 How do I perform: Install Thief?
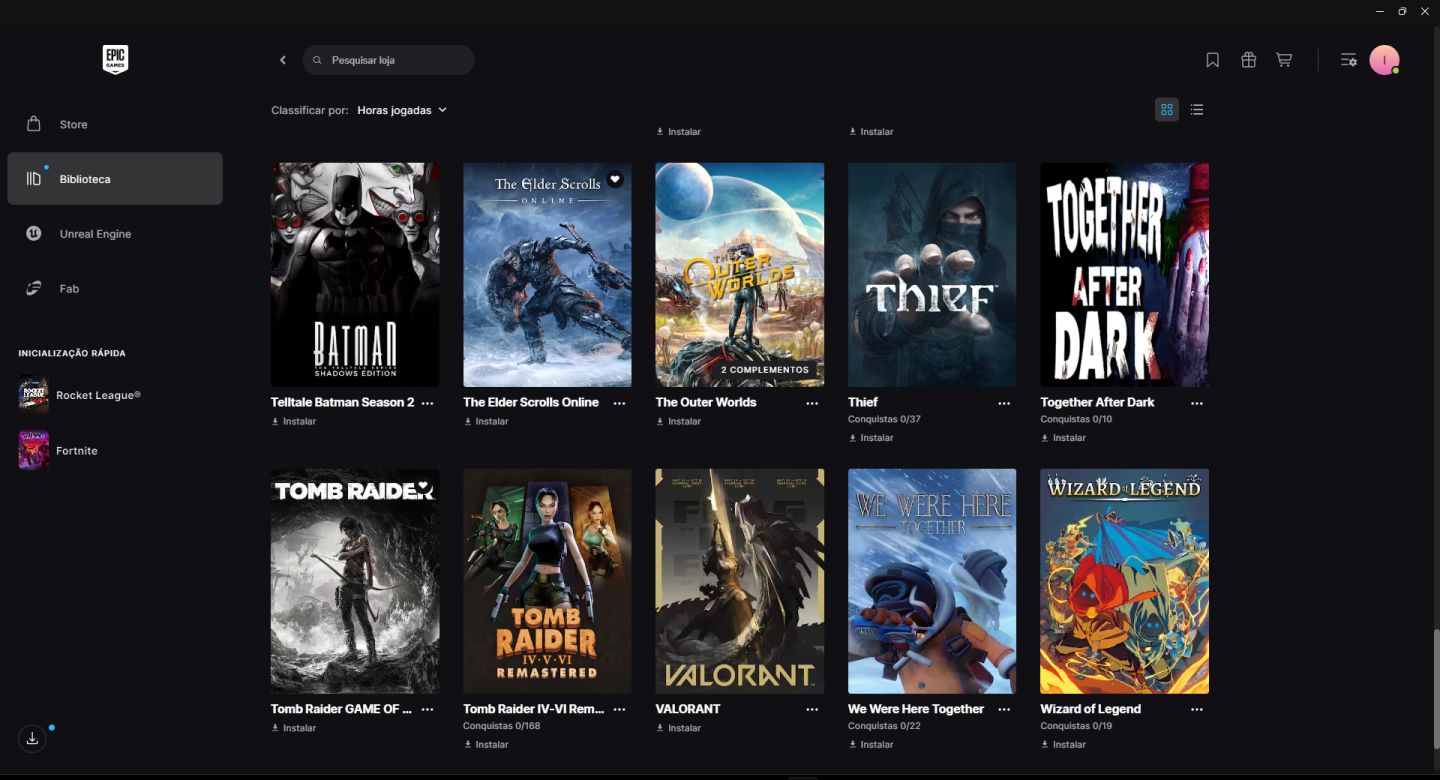tap(871, 438)
